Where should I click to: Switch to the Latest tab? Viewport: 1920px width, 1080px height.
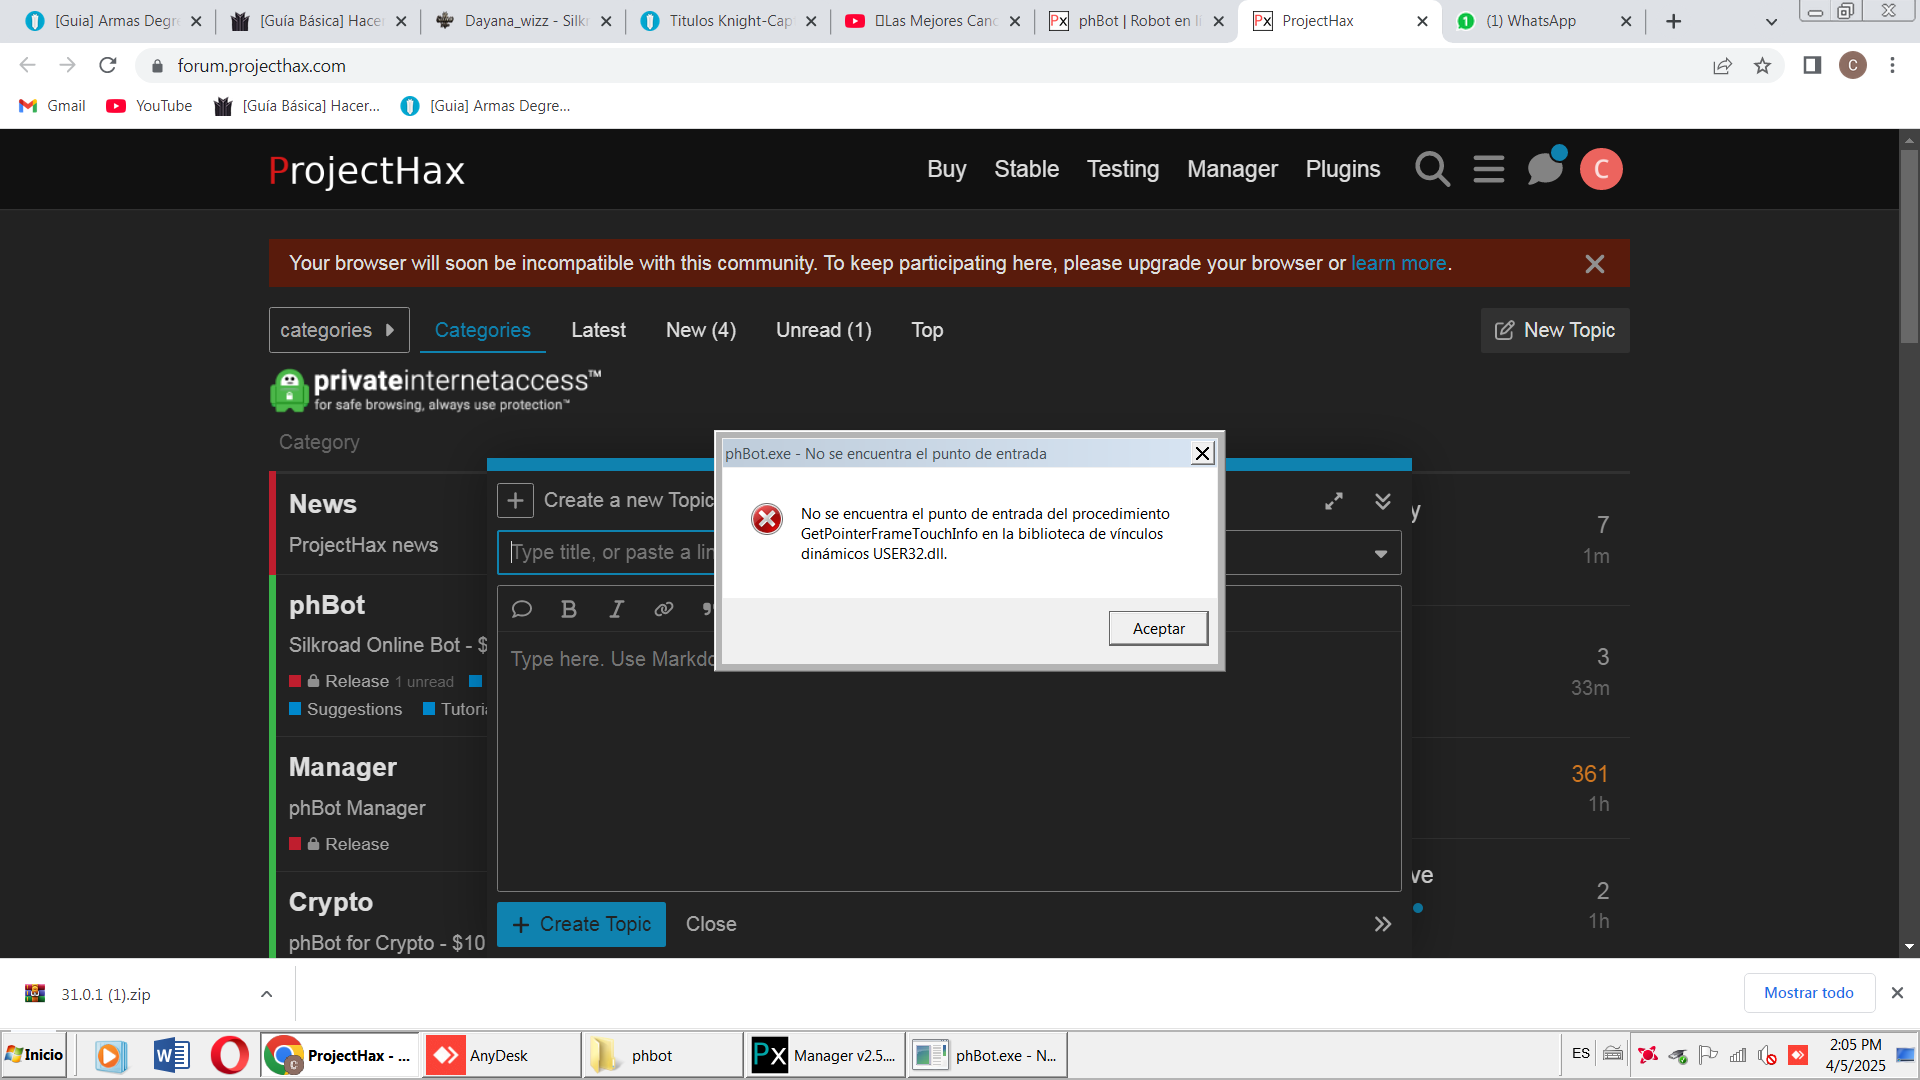pyautogui.click(x=598, y=330)
